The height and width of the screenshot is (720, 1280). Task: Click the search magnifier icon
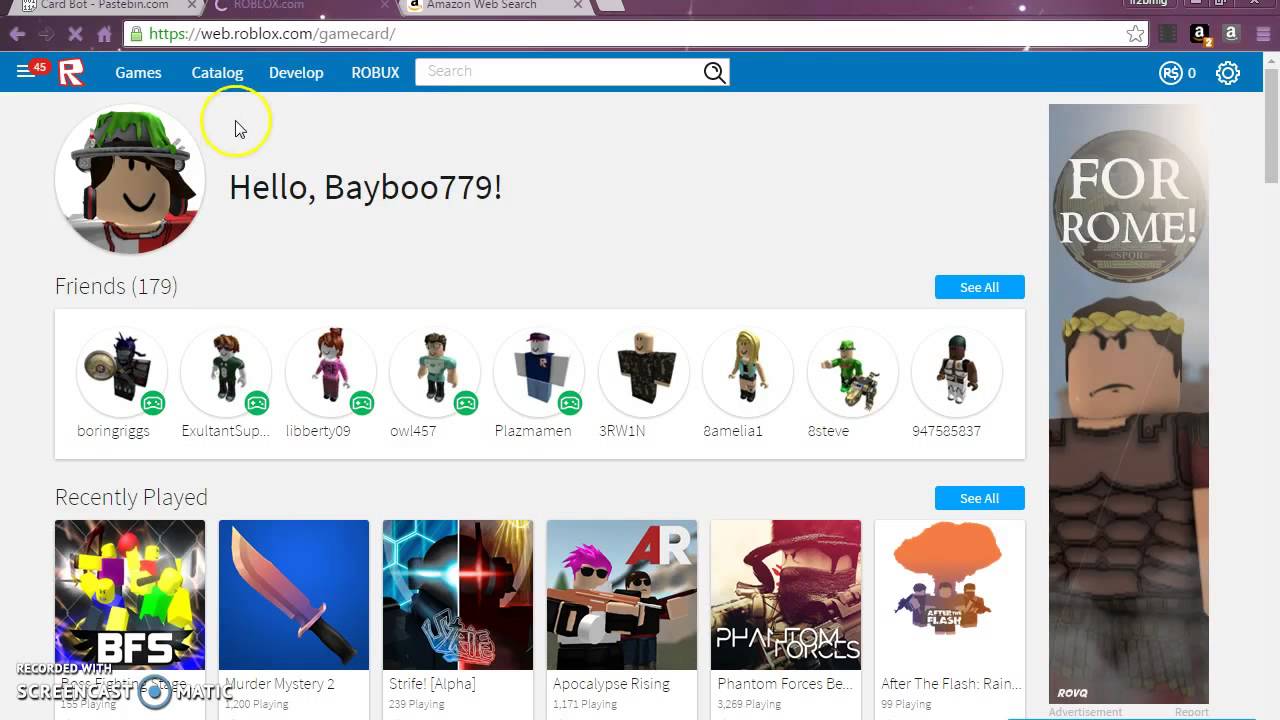pos(714,72)
